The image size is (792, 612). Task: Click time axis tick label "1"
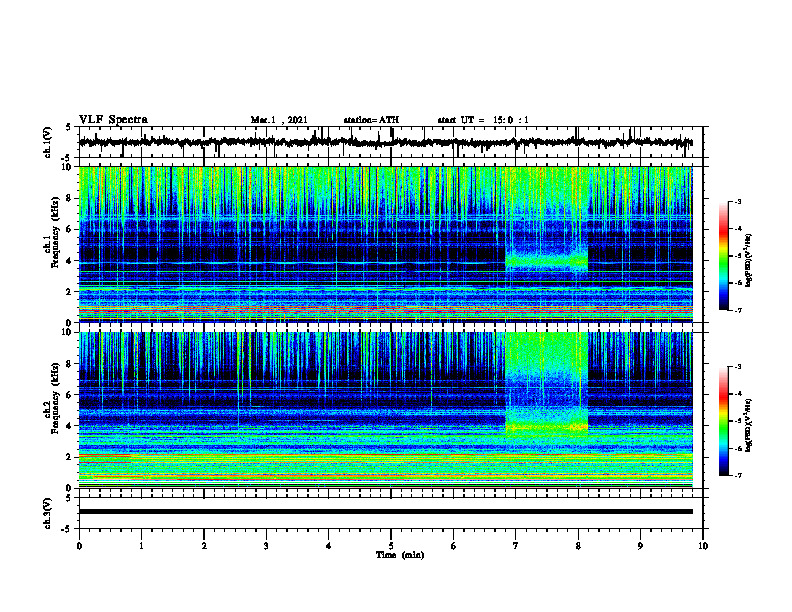pos(141,546)
